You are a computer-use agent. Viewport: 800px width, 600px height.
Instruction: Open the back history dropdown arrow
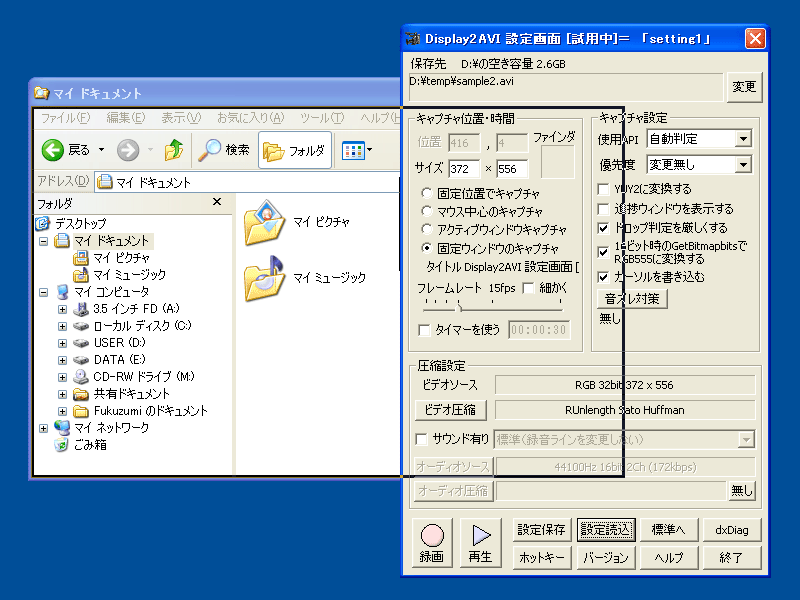(102, 150)
